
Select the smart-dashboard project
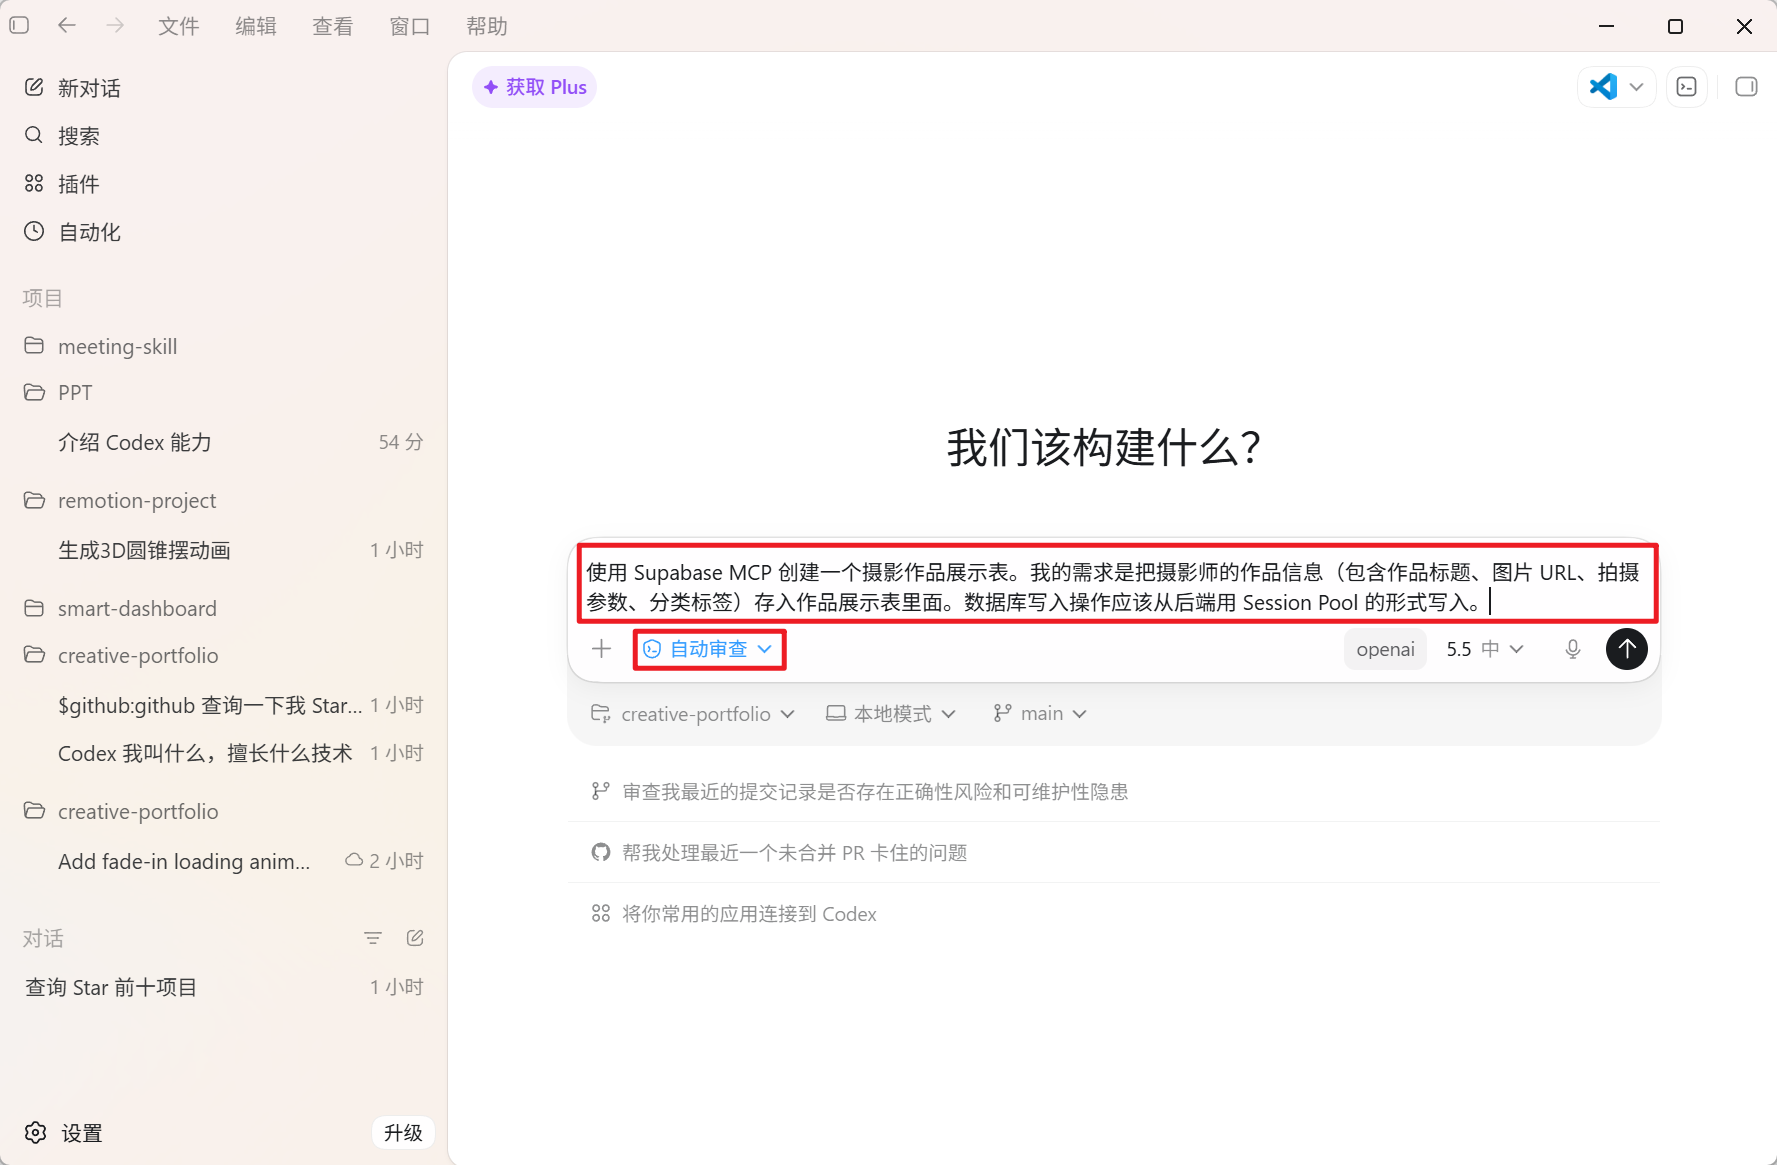point(223,608)
